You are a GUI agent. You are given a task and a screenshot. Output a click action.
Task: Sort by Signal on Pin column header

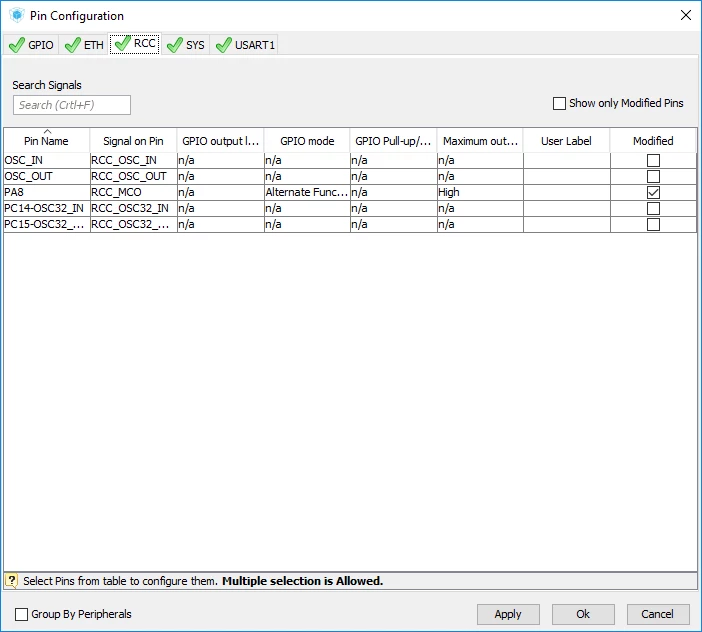(x=133, y=141)
